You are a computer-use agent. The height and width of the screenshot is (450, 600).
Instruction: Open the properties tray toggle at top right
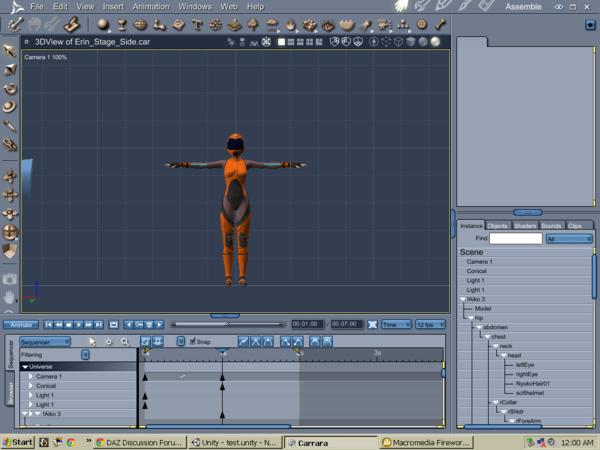click(x=590, y=25)
